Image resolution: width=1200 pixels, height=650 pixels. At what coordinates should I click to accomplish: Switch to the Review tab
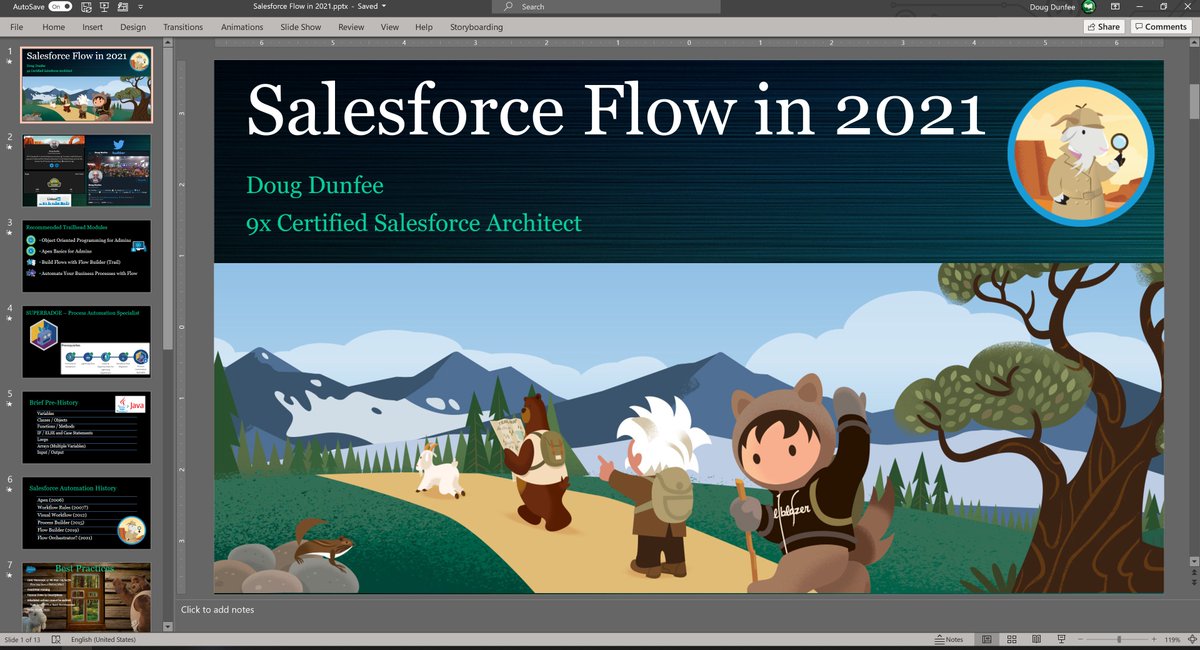(x=351, y=27)
